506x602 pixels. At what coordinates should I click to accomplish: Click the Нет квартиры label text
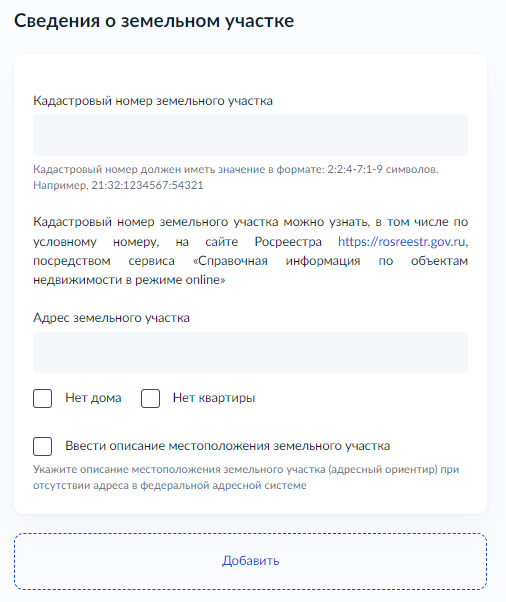[214, 398]
